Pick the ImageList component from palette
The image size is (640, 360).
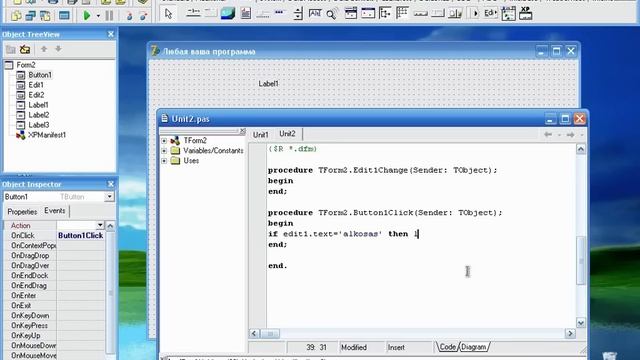(228, 13)
